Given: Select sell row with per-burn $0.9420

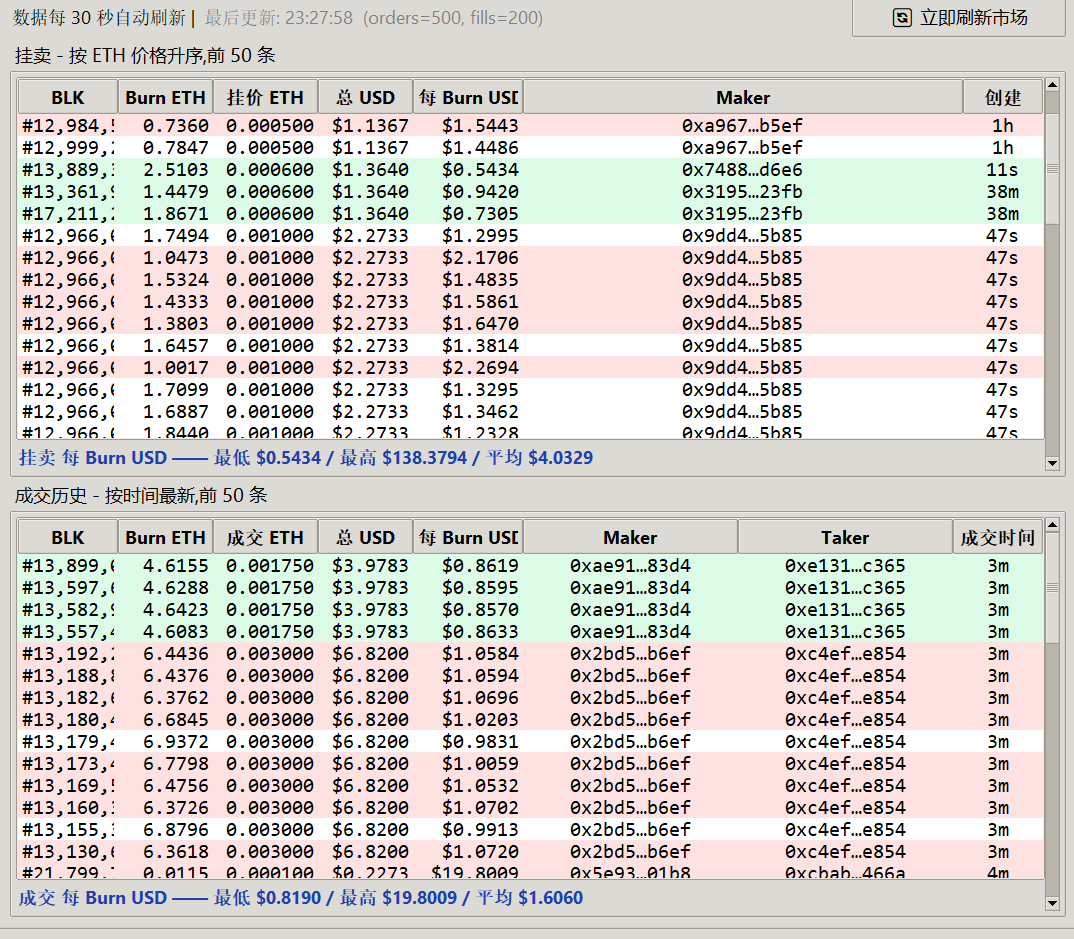Looking at the screenshot, I should (x=531, y=191).
